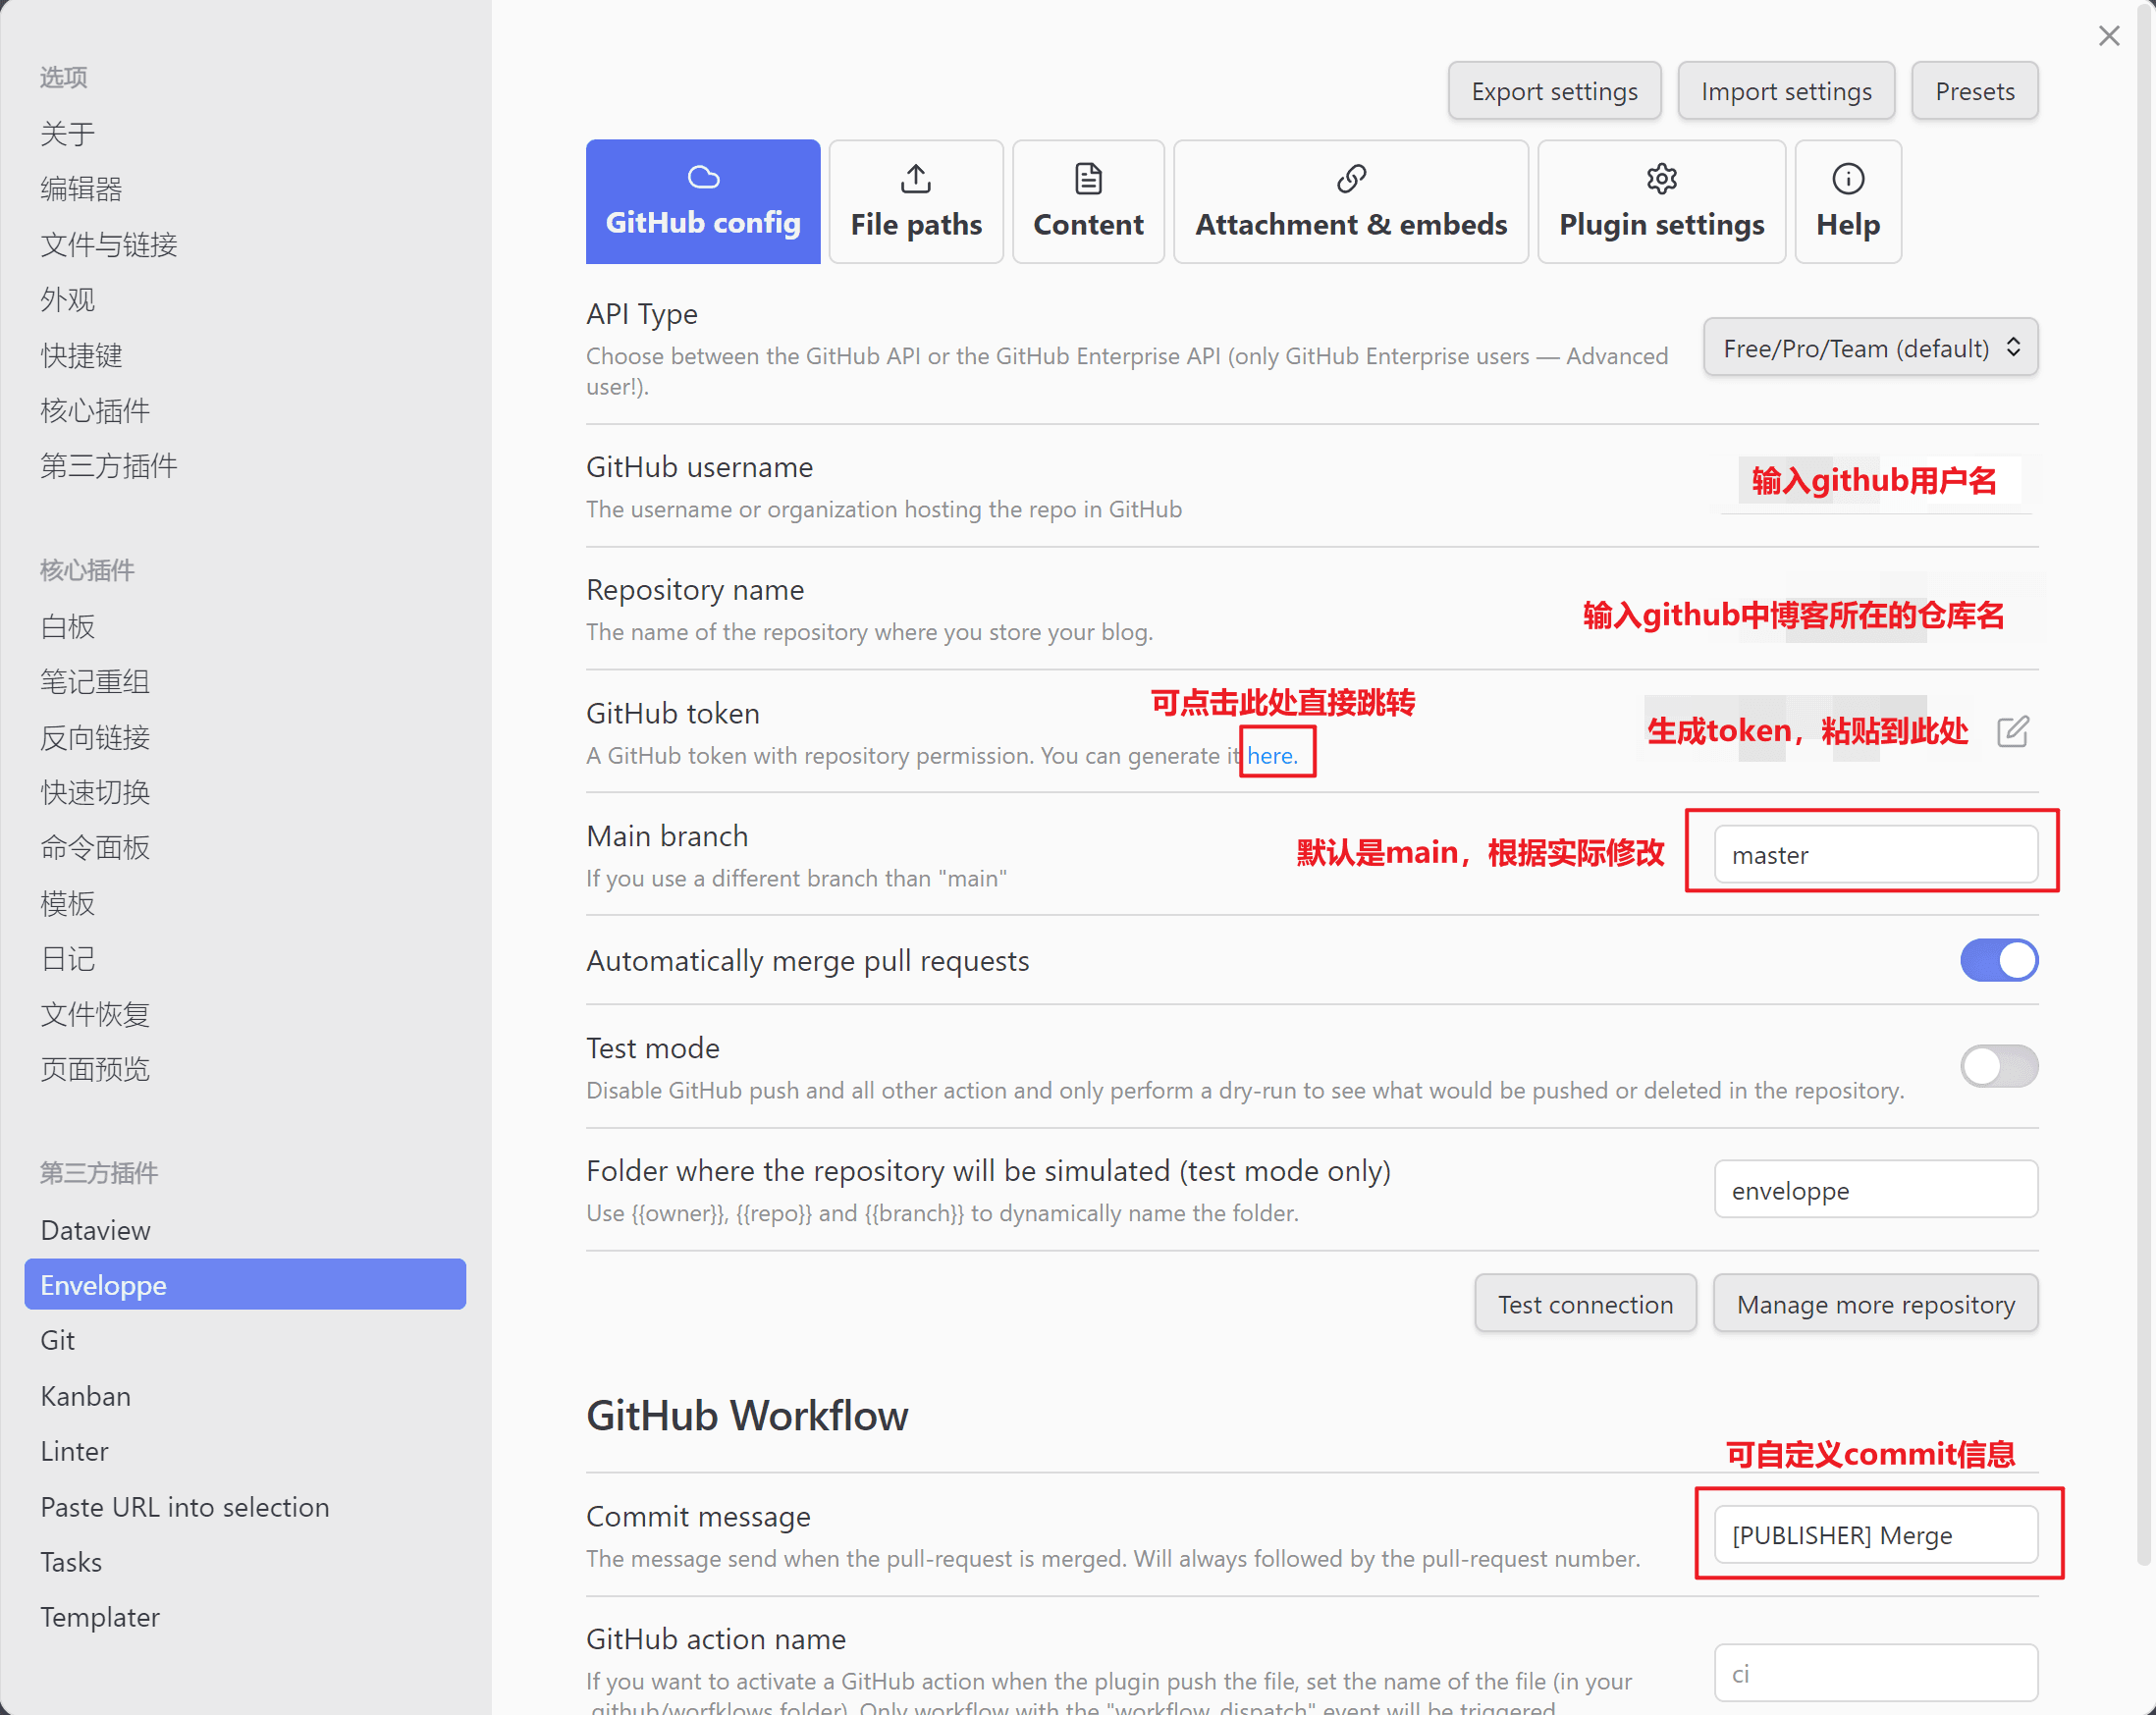
Task: Click the document icon on Content tab
Action: 1087,179
